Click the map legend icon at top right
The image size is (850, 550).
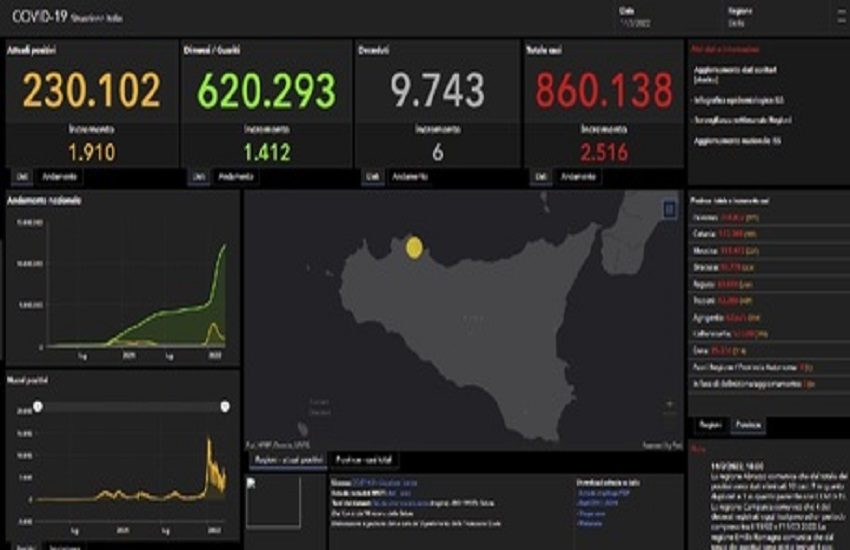[x=669, y=208]
